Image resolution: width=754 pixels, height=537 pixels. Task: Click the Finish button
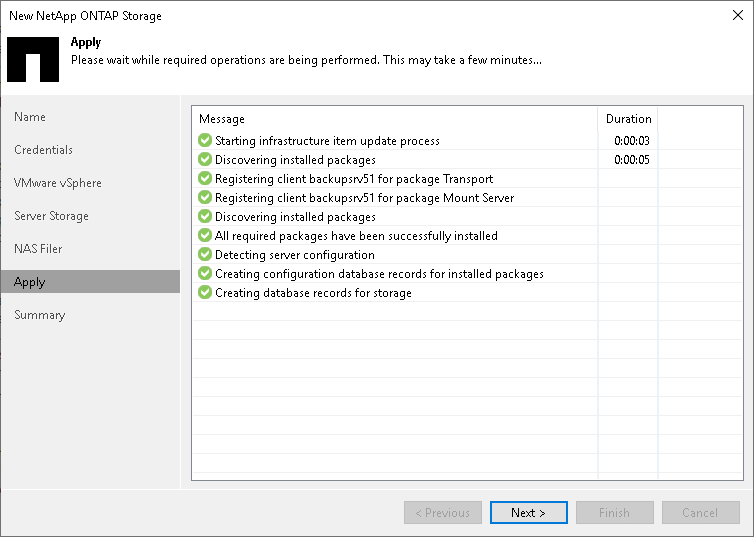pos(615,512)
